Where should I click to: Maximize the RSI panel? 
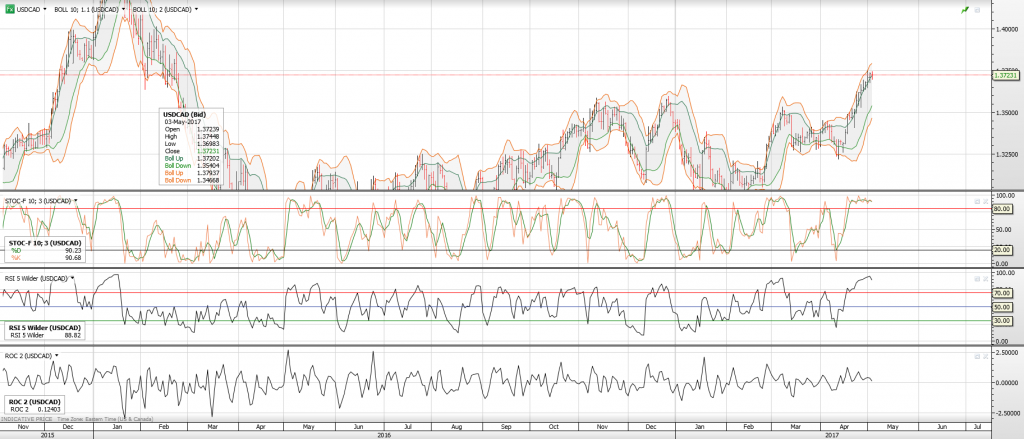[x=976, y=276]
